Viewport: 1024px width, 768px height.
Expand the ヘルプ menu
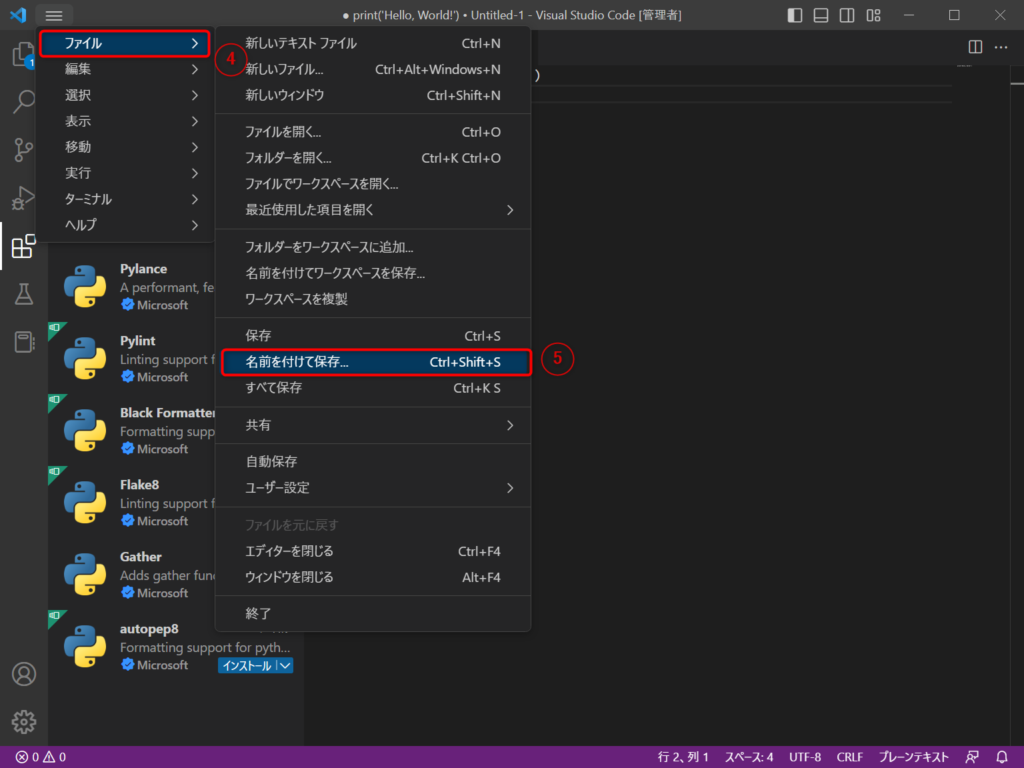124,225
